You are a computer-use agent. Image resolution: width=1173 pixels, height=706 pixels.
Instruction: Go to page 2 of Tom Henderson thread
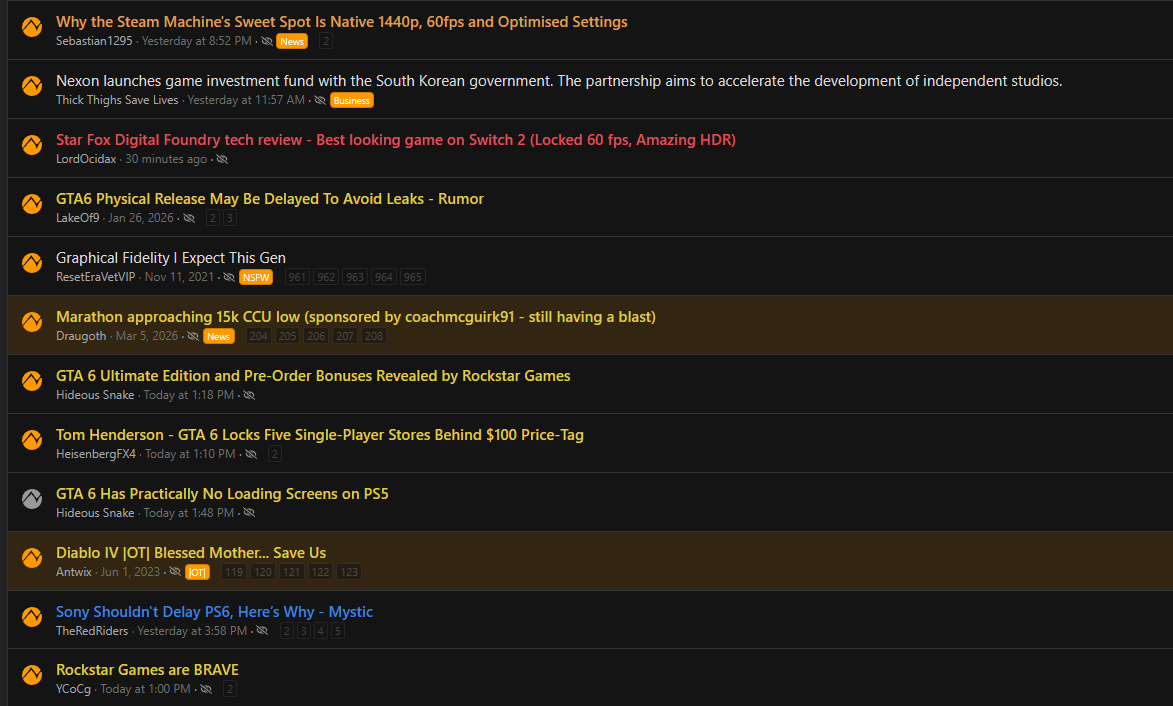tap(275, 454)
